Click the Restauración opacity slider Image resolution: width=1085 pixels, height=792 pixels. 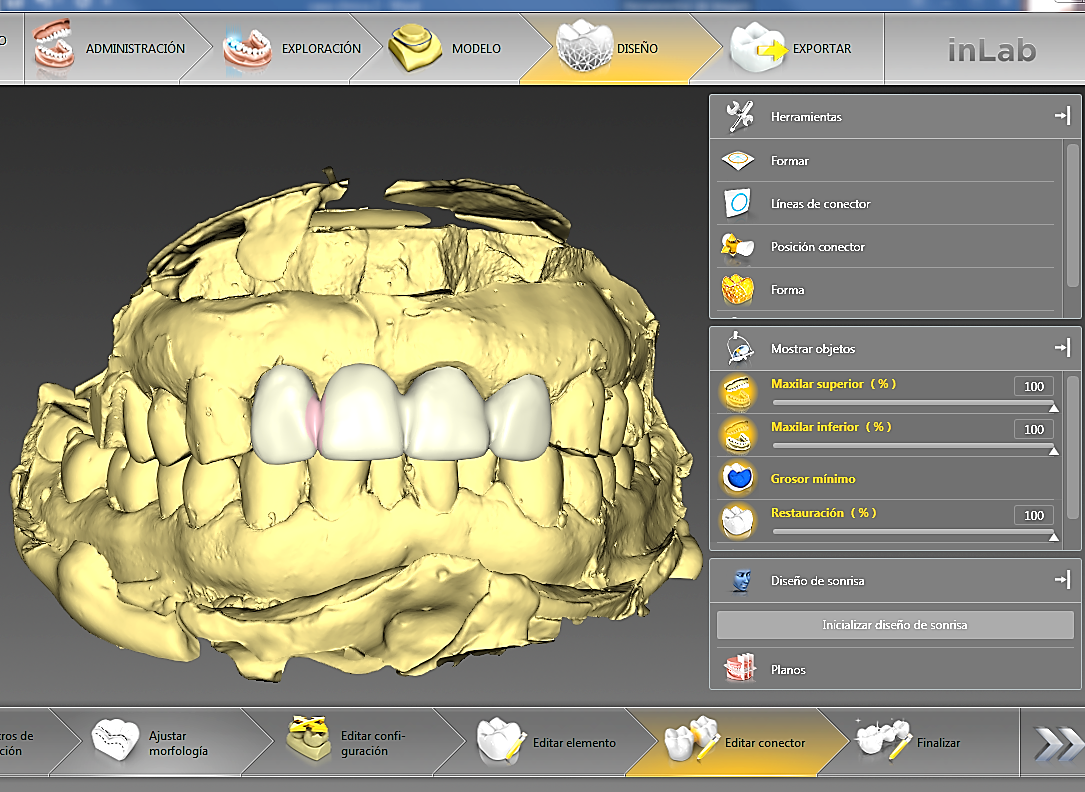coord(914,532)
